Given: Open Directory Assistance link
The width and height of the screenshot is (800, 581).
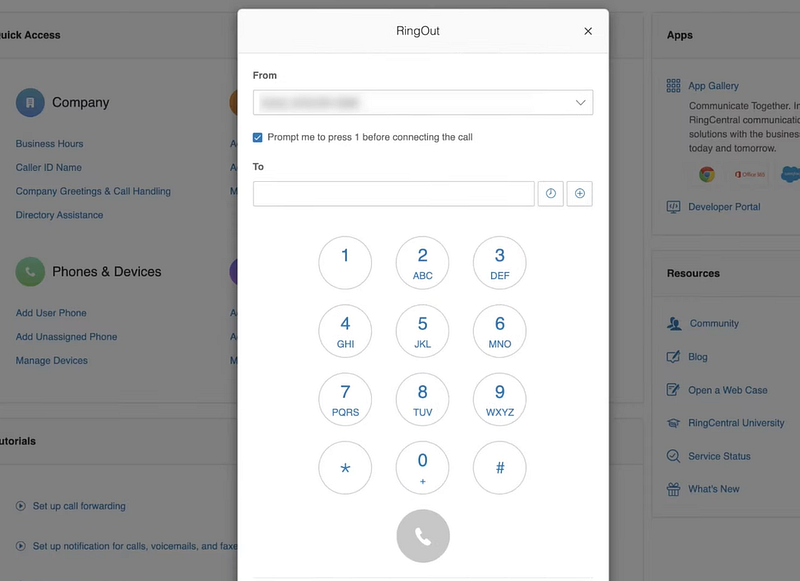Looking at the screenshot, I should 59,215.
